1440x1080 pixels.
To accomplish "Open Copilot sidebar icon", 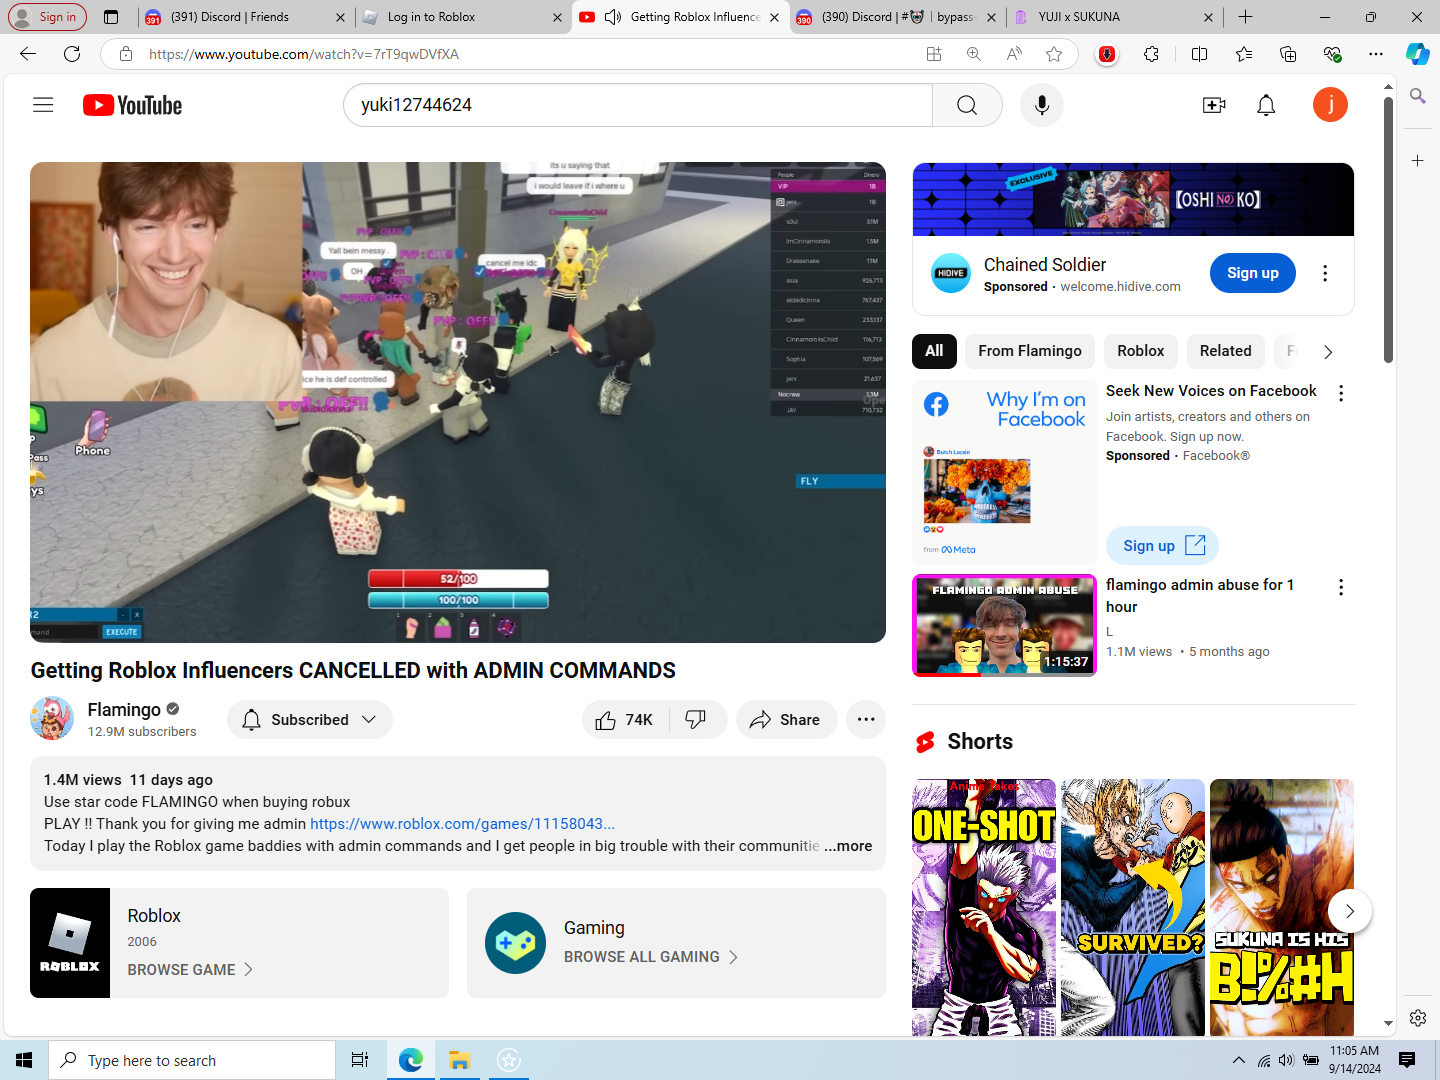I will 1418,54.
